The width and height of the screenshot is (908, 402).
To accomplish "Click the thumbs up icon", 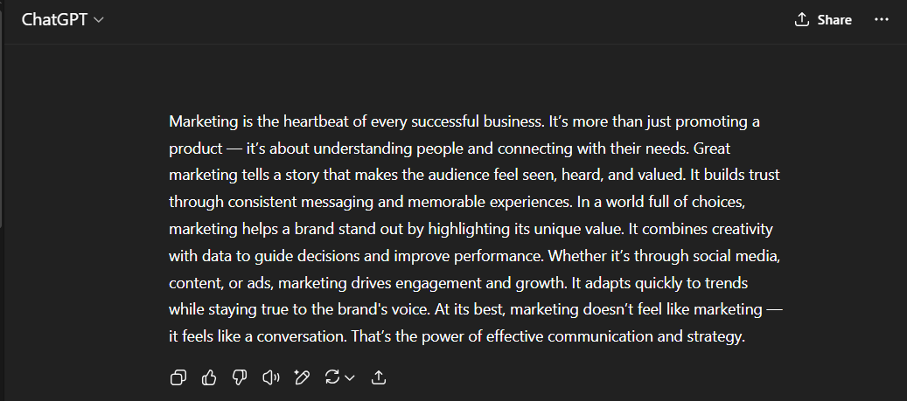I will tap(209, 377).
